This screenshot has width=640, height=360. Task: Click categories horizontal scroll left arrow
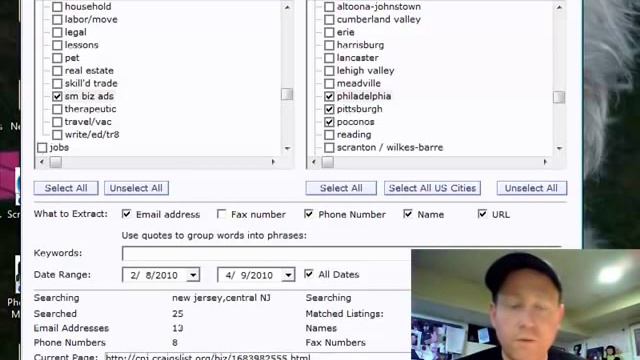pos(41,162)
